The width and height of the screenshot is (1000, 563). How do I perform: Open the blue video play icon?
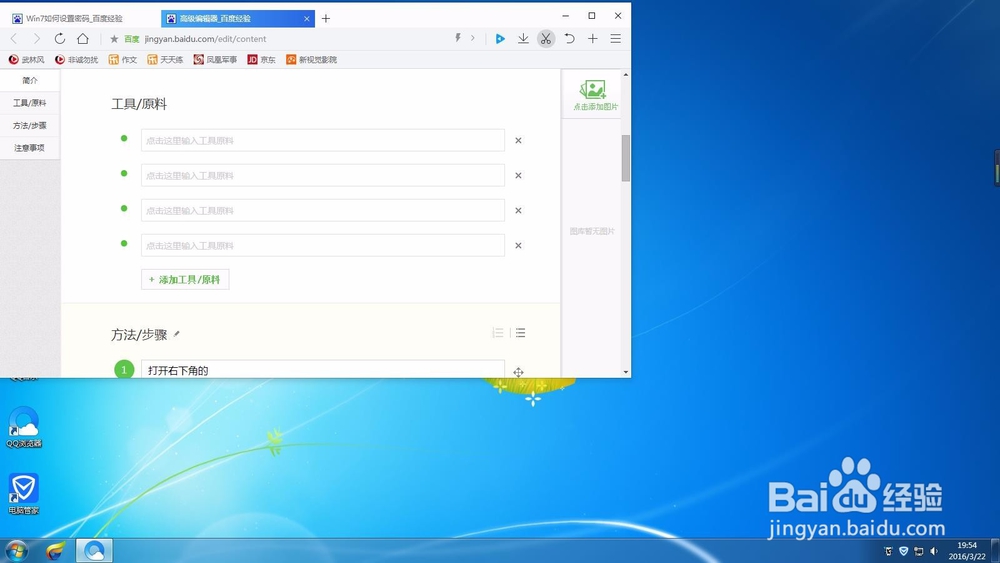pos(500,39)
